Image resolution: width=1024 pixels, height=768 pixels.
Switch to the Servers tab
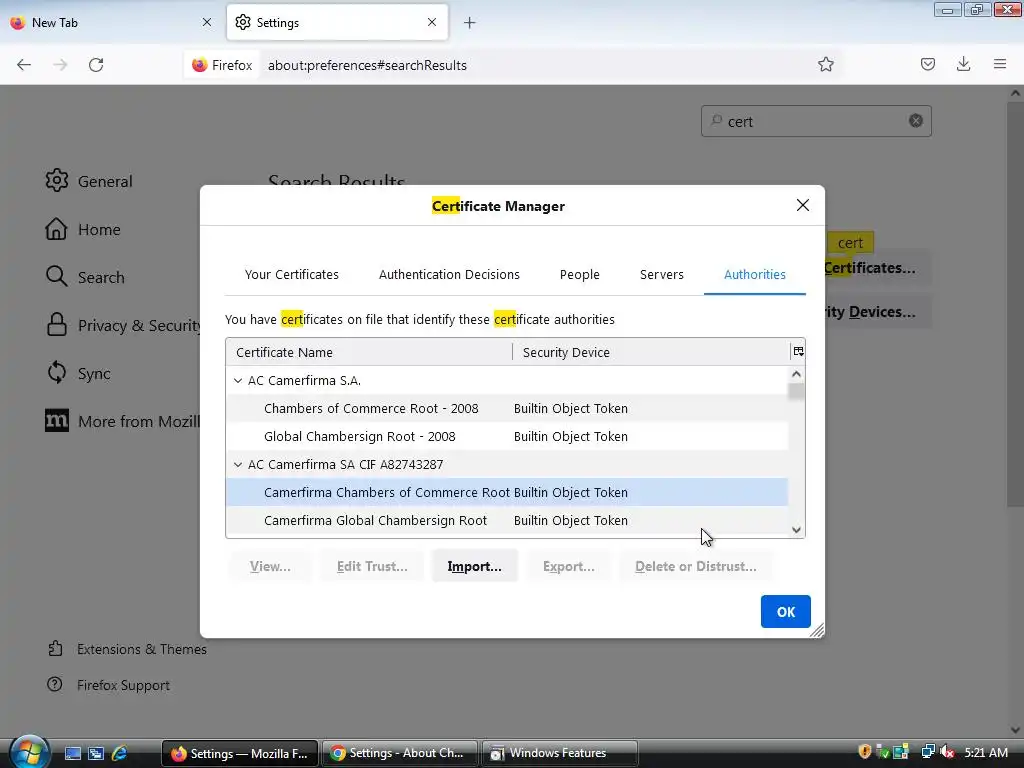662,274
